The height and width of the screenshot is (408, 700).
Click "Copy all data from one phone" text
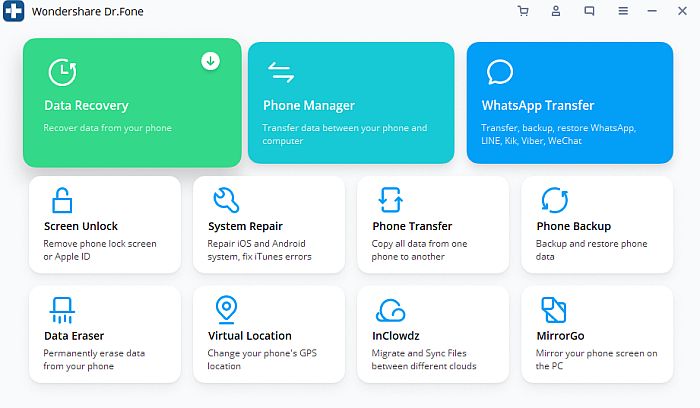419,250
